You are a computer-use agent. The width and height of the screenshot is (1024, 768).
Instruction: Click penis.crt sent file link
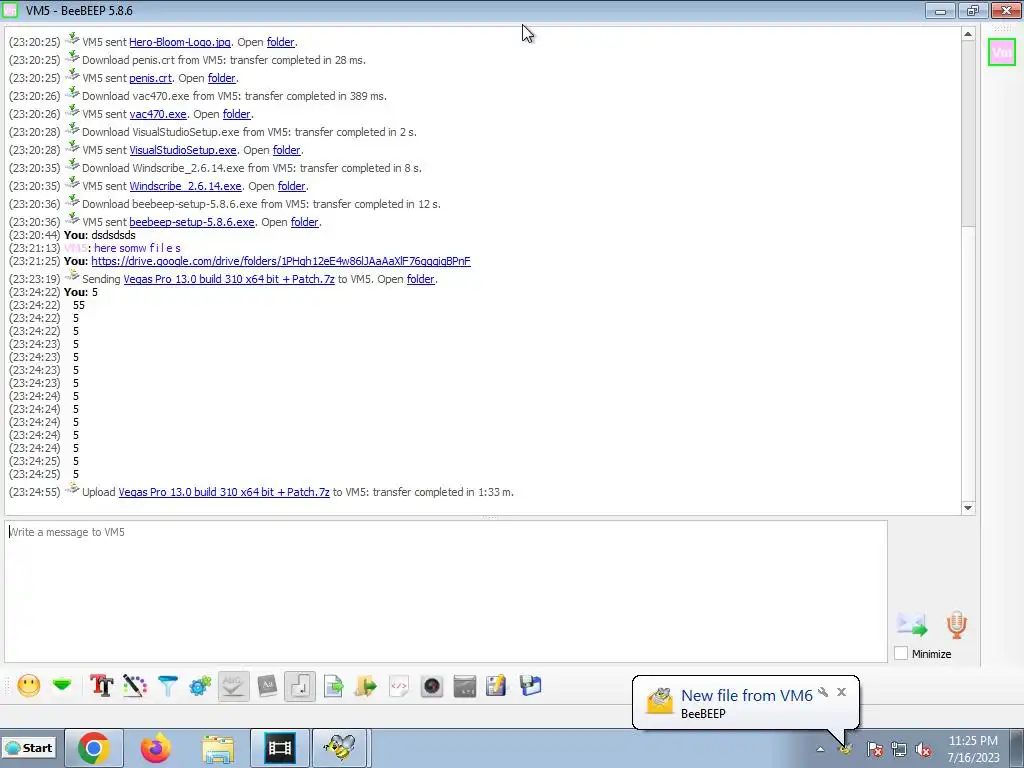click(x=150, y=78)
